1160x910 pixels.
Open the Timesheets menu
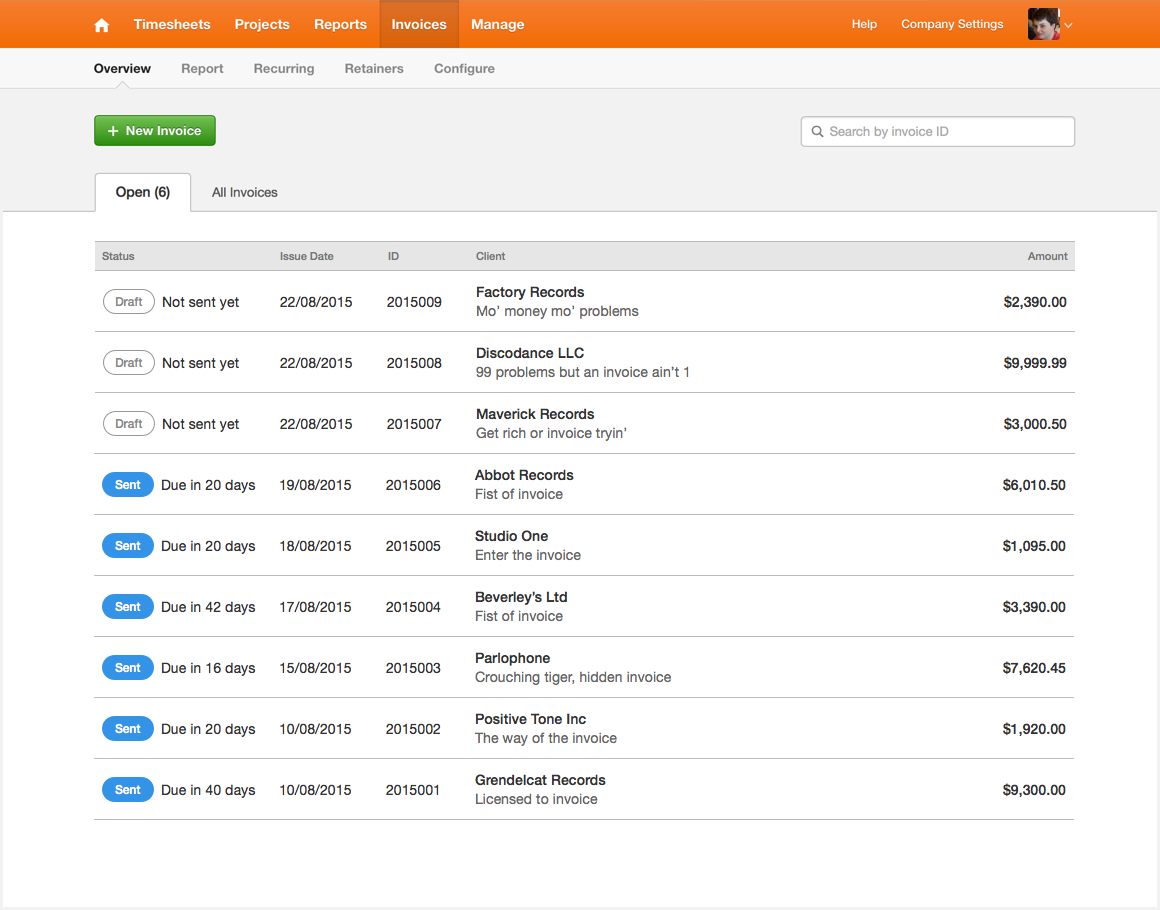[x=172, y=24]
